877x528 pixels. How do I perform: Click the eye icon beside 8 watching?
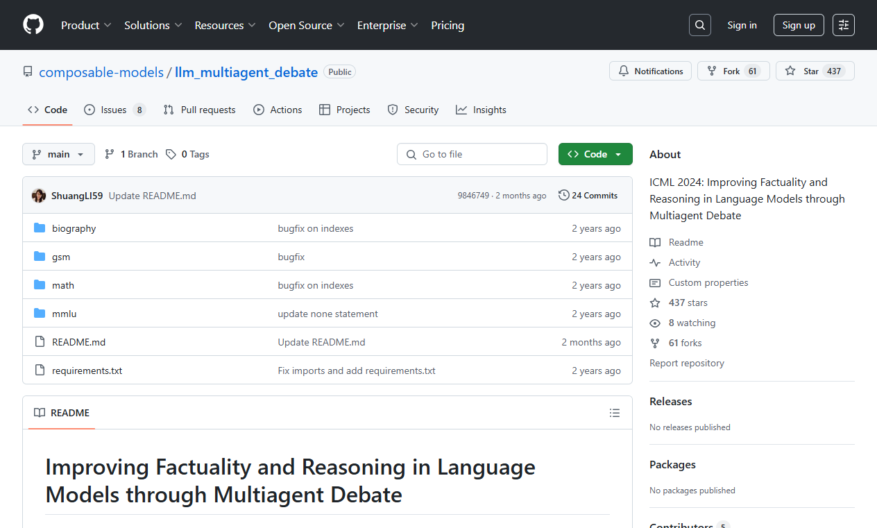pyautogui.click(x=655, y=323)
